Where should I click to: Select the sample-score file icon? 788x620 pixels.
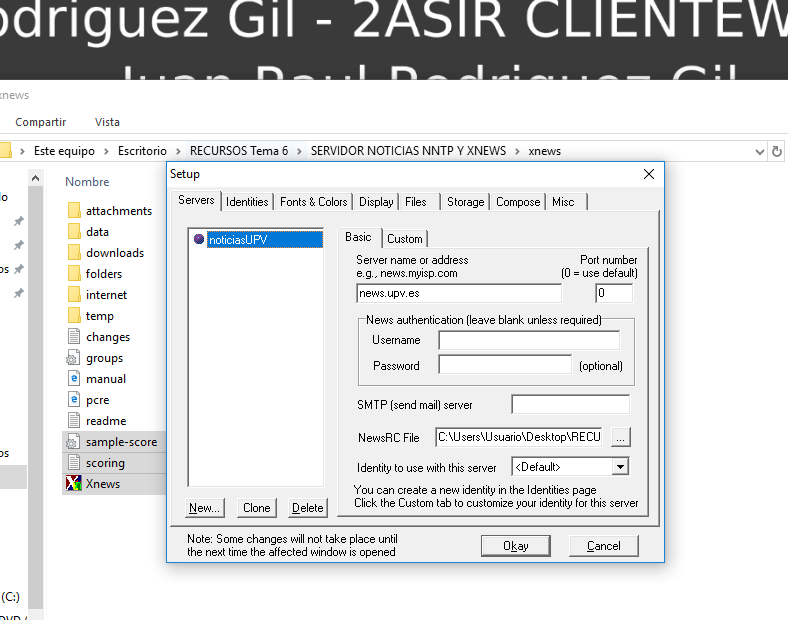pyautogui.click(x=73, y=441)
